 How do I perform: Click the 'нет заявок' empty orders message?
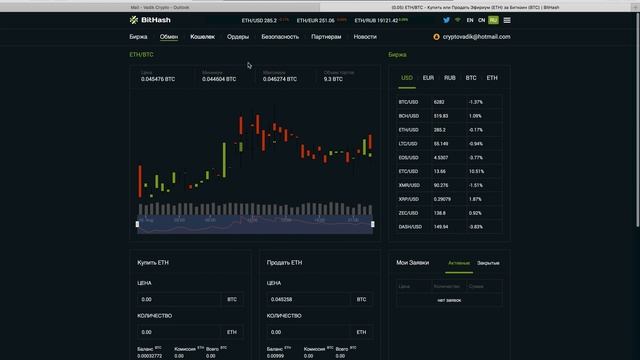[449, 300]
